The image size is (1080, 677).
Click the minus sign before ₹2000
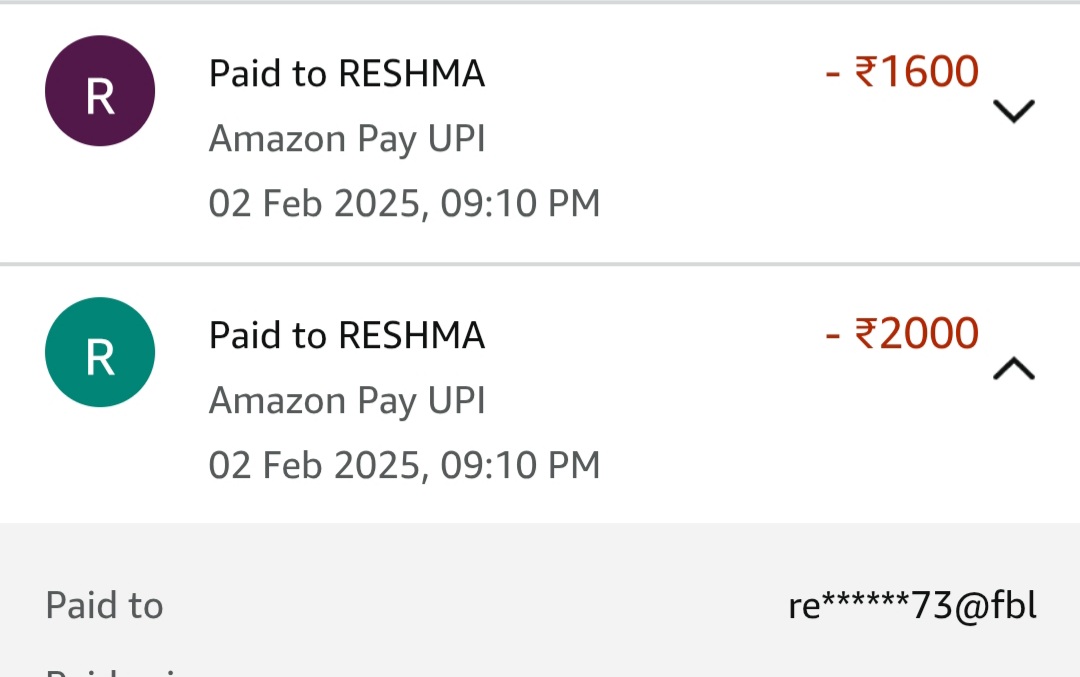(833, 335)
